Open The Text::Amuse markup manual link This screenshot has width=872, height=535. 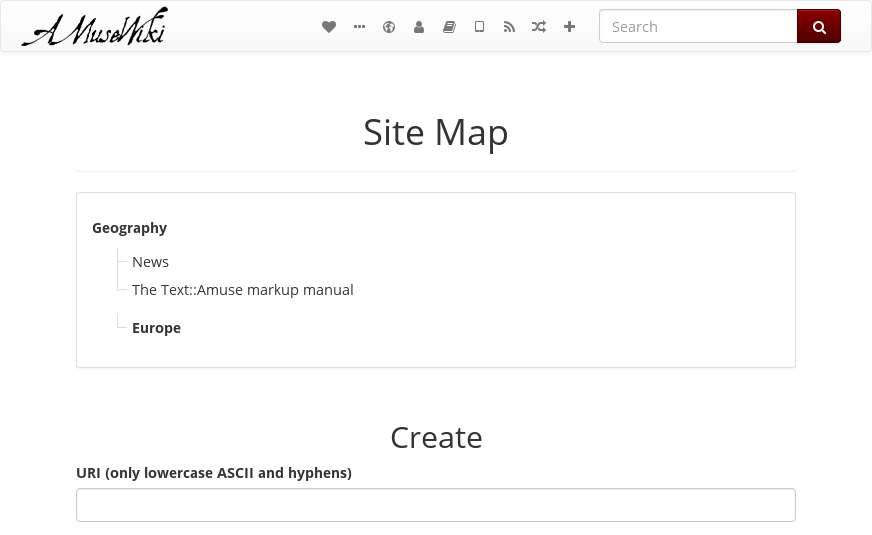point(242,290)
